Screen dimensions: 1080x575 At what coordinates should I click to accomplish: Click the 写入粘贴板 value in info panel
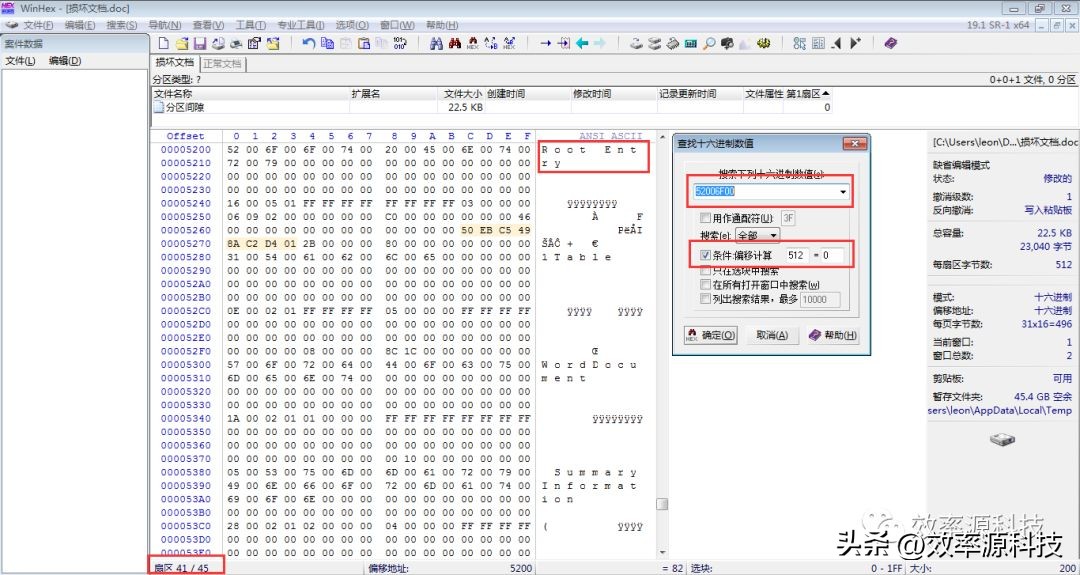(1048, 210)
